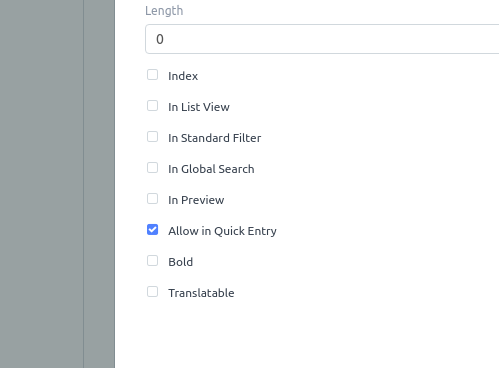Viewport: 499px width, 368px height.
Task: Enable the Bold checkbox
Action: pos(152,261)
